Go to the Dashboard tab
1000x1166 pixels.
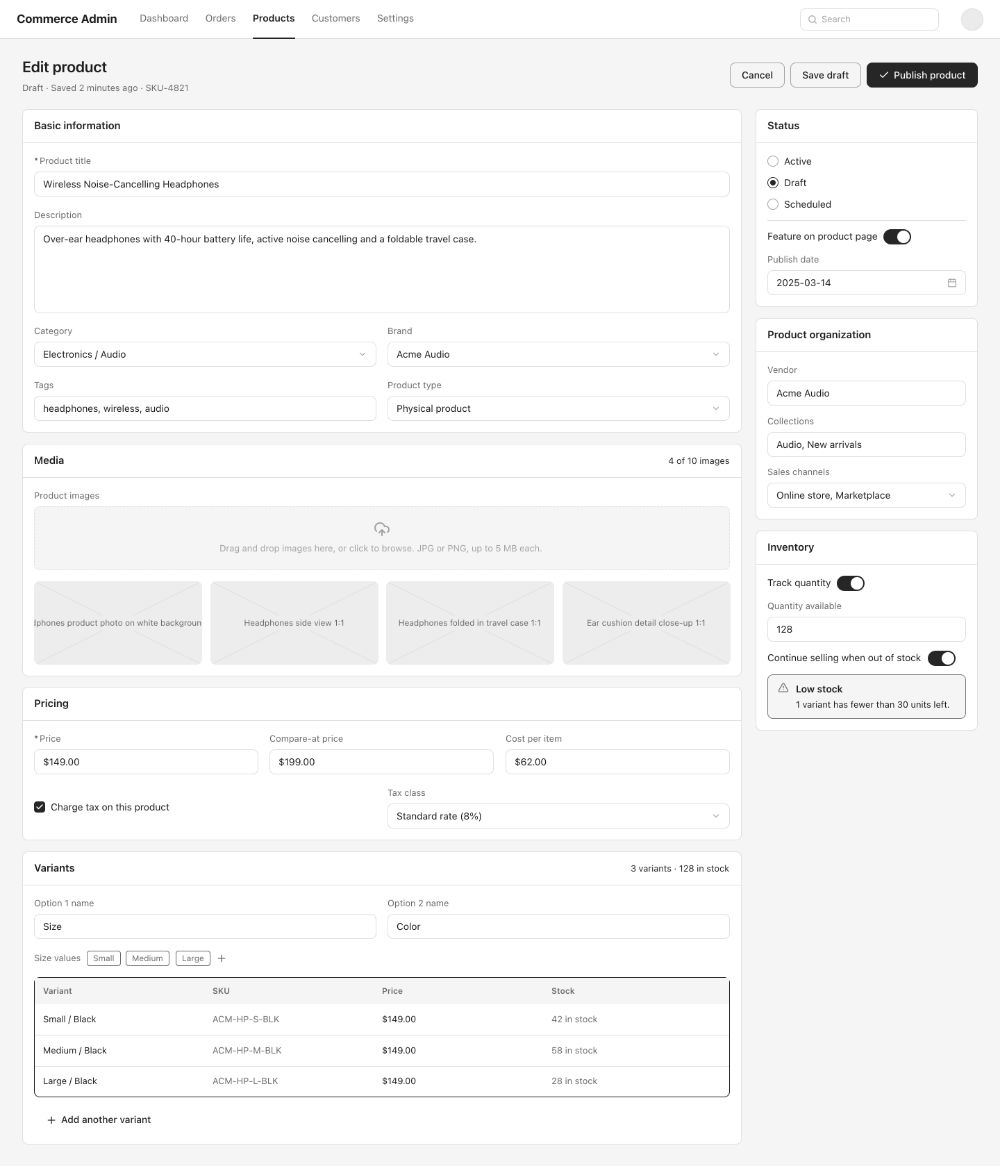tap(164, 19)
